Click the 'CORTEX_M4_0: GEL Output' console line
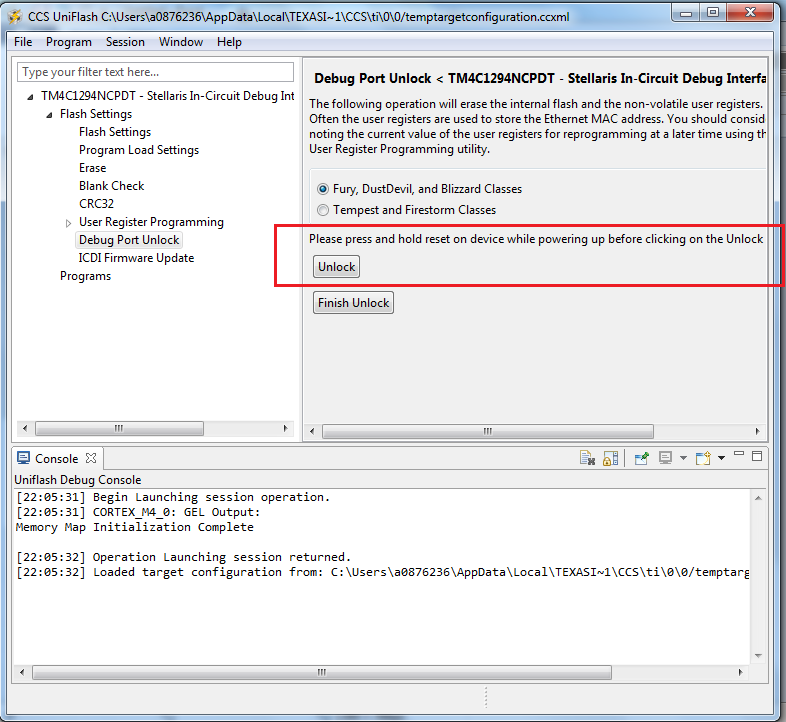Image resolution: width=786 pixels, height=722 pixels. point(138,512)
